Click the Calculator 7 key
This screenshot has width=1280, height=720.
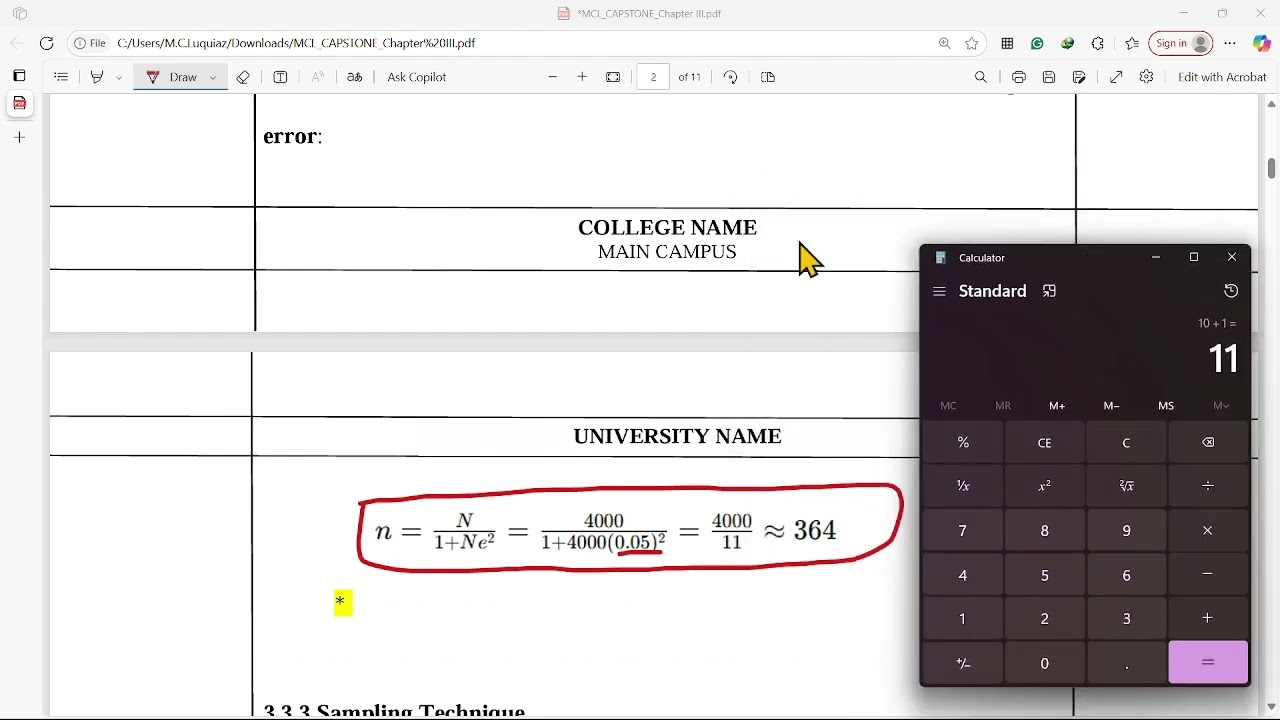963,531
